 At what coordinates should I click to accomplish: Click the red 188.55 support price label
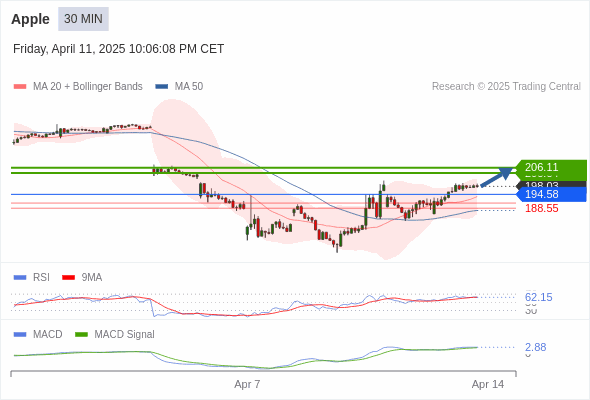(541, 208)
